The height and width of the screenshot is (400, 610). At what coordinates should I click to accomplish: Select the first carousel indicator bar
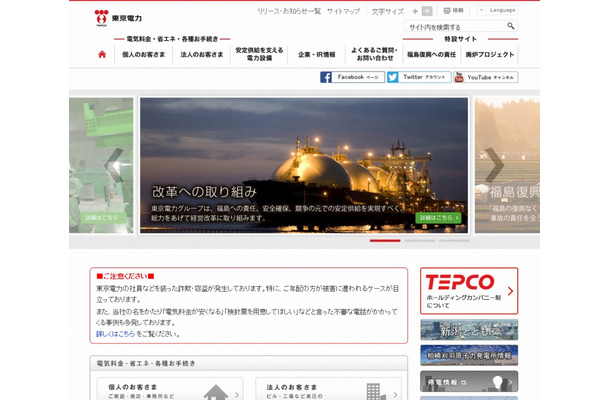385,241
